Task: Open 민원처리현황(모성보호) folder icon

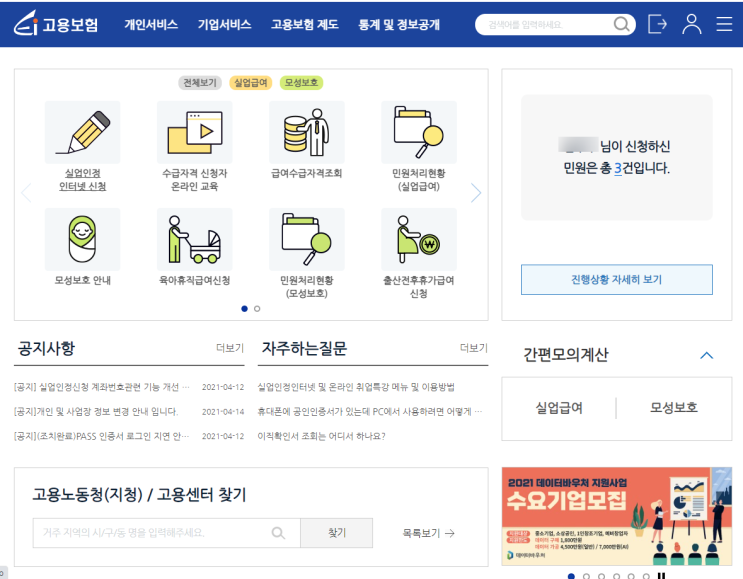Action: click(307, 239)
